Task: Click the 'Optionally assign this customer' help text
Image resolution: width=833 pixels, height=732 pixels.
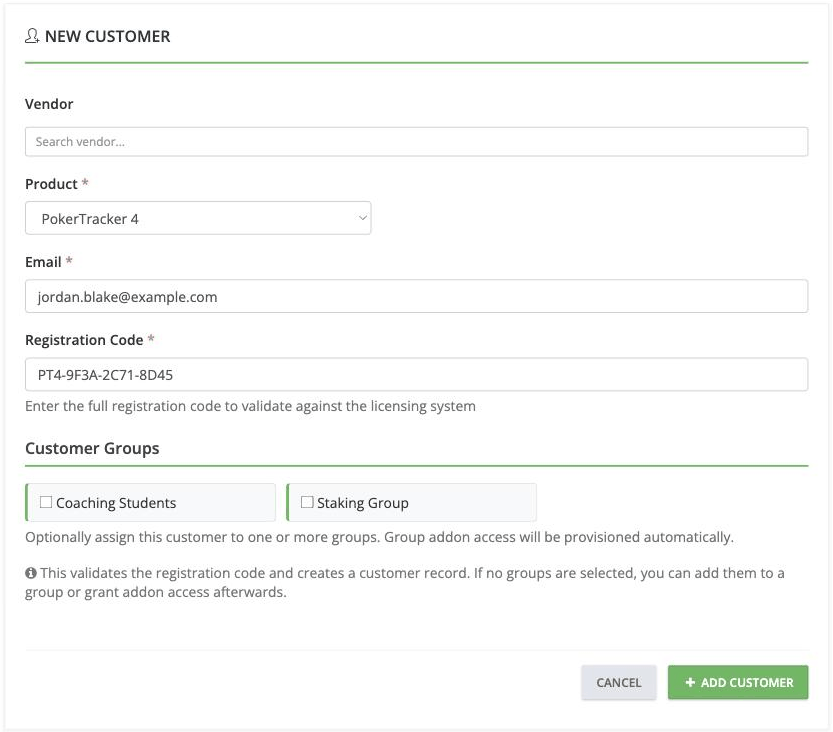Action: coord(379,537)
